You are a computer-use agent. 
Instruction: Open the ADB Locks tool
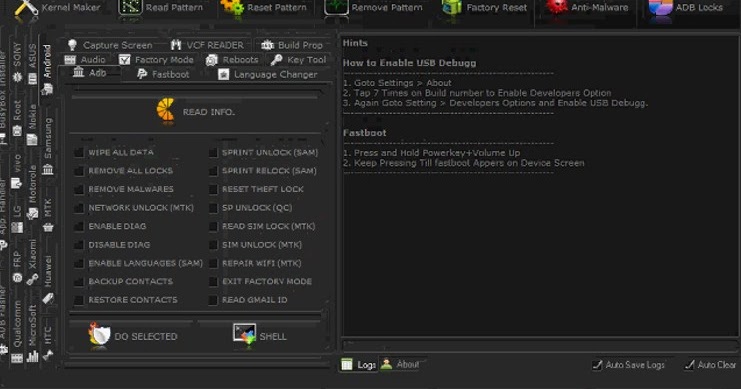click(686, 8)
